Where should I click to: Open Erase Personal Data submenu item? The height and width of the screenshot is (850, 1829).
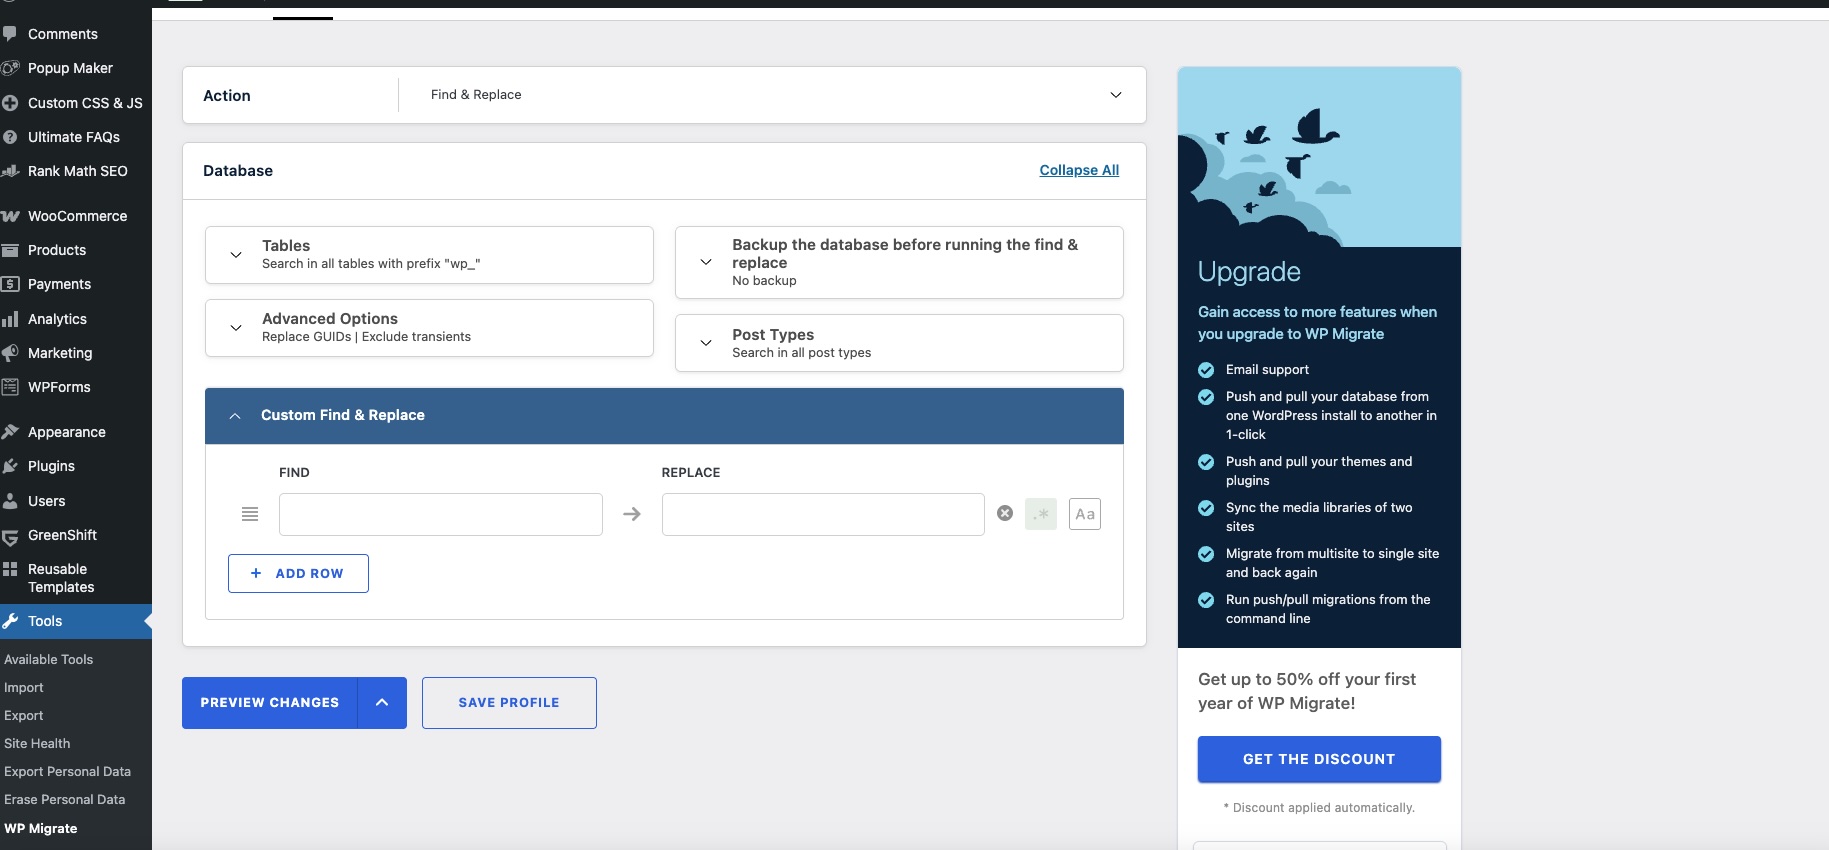click(65, 799)
